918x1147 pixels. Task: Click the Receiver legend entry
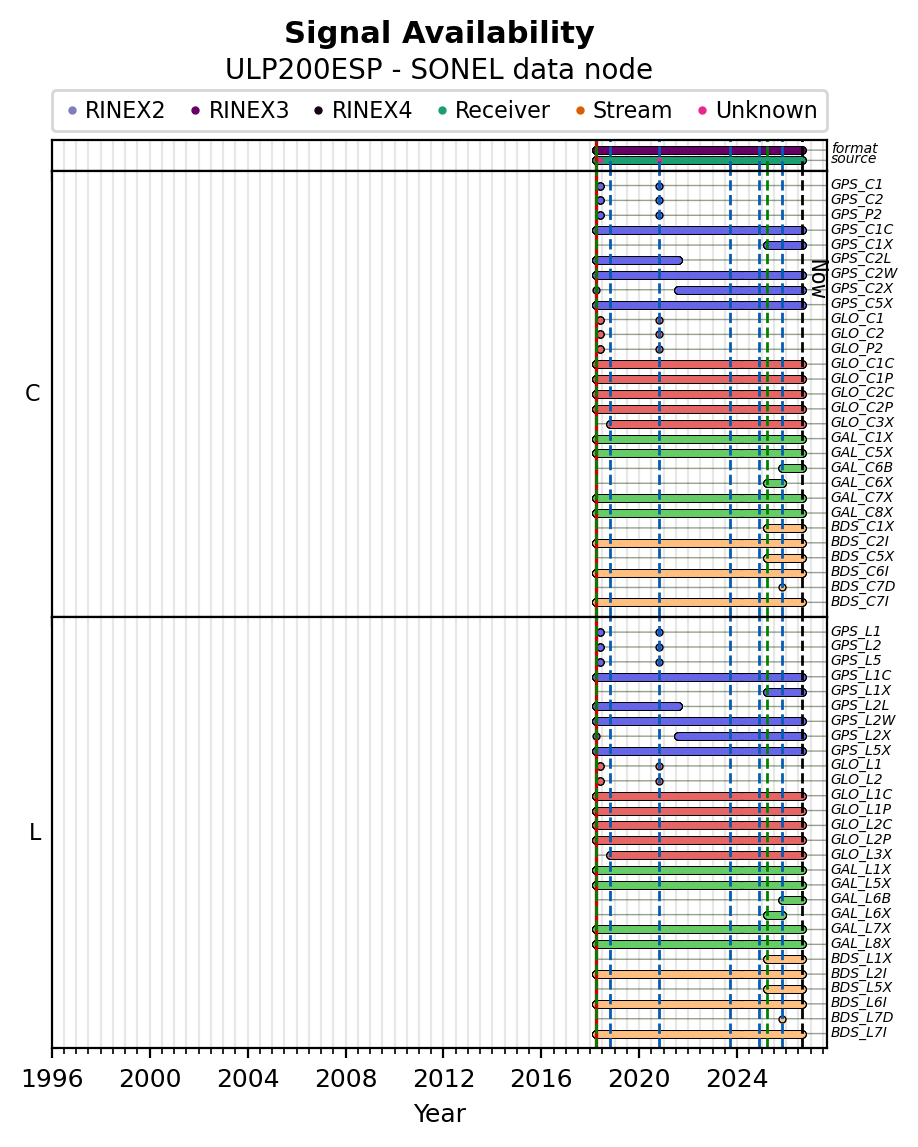tap(494, 110)
